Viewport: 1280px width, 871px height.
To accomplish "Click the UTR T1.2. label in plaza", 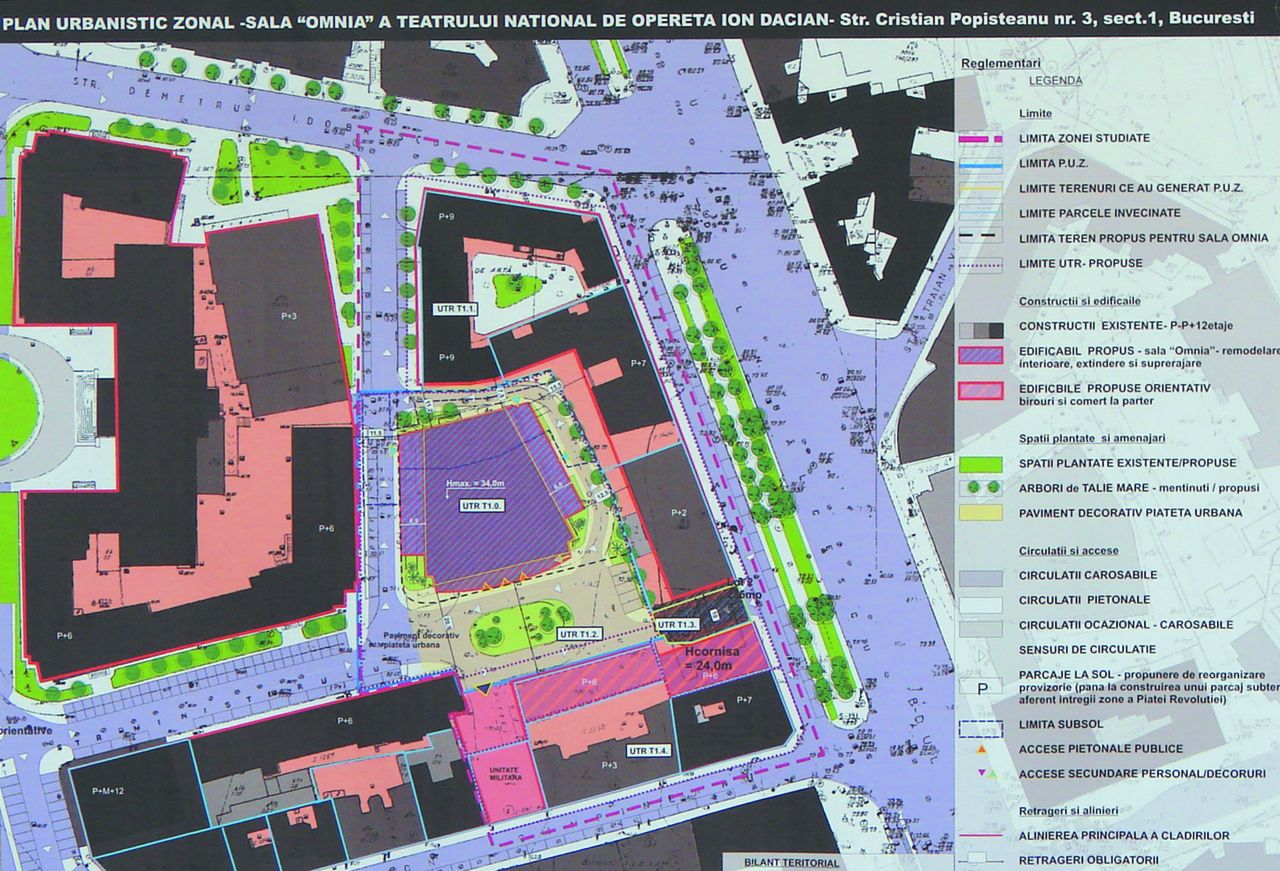I will point(579,634).
